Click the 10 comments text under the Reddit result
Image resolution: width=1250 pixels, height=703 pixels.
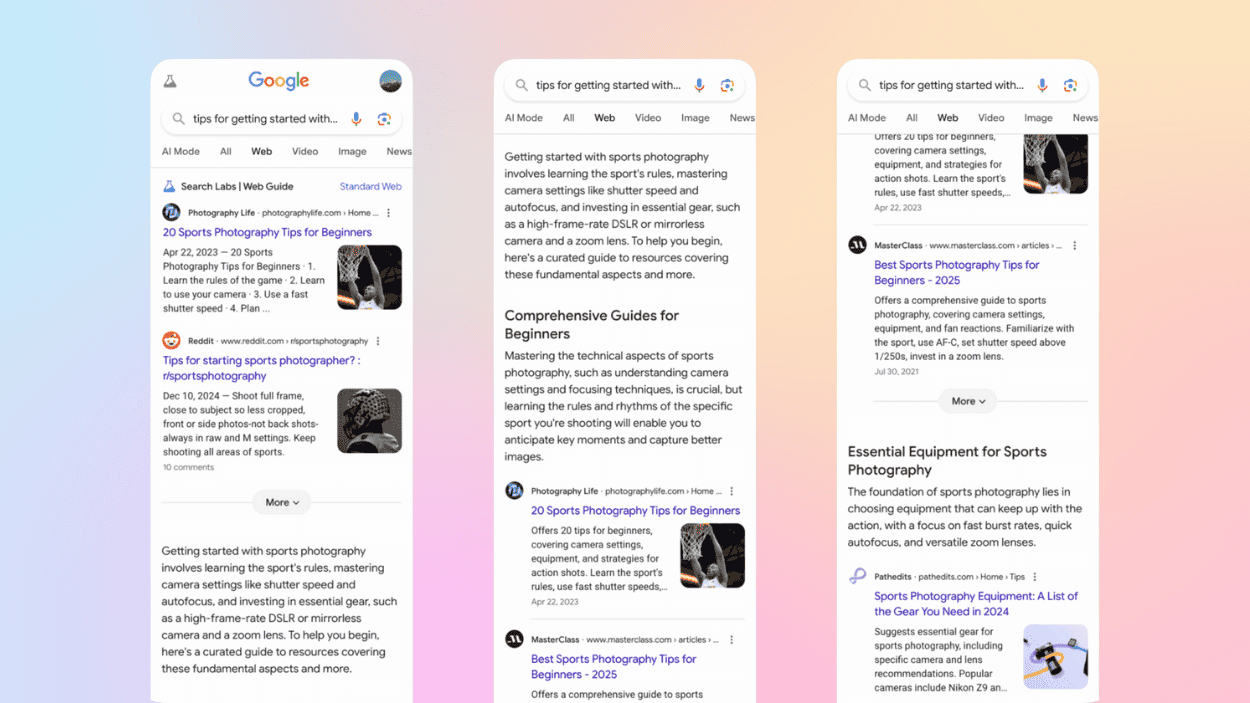(x=189, y=467)
